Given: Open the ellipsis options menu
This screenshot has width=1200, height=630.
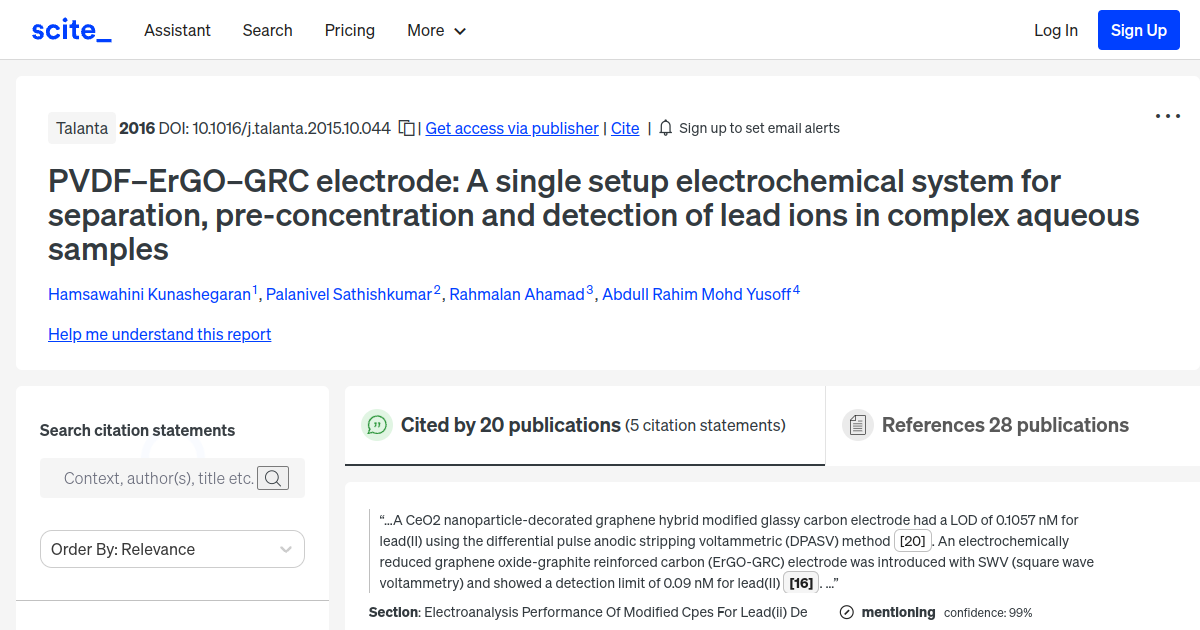Looking at the screenshot, I should [1167, 116].
